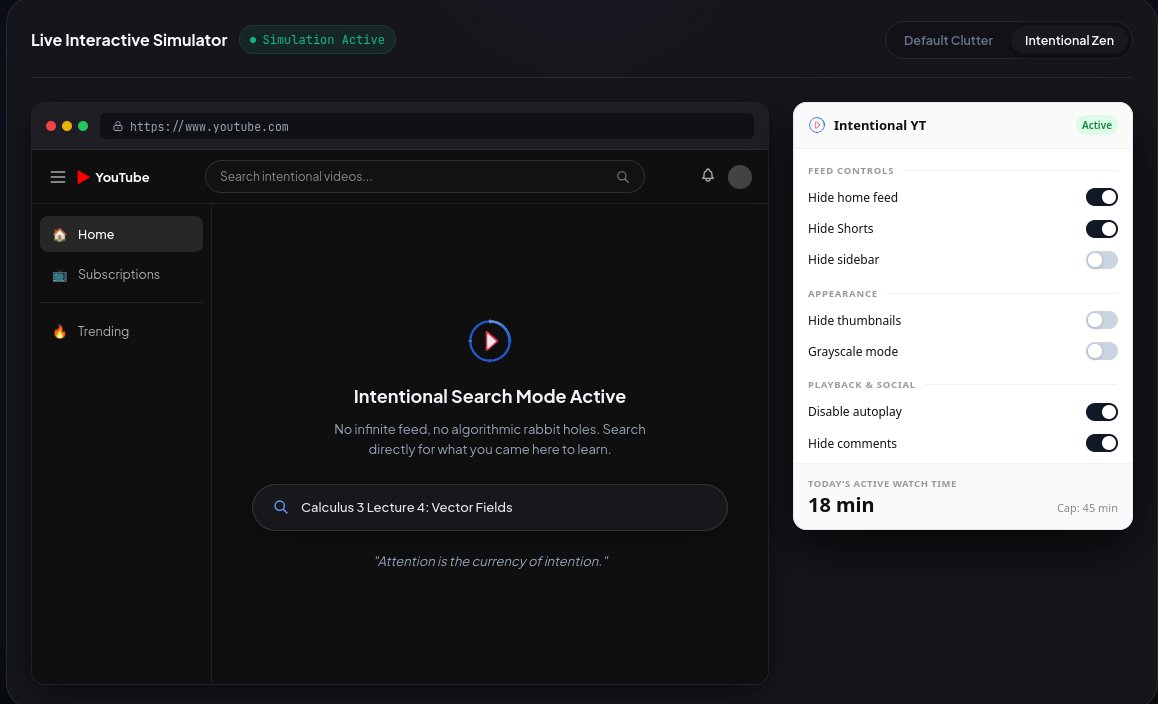Click the padlock icon in the address bar

pos(117,126)
